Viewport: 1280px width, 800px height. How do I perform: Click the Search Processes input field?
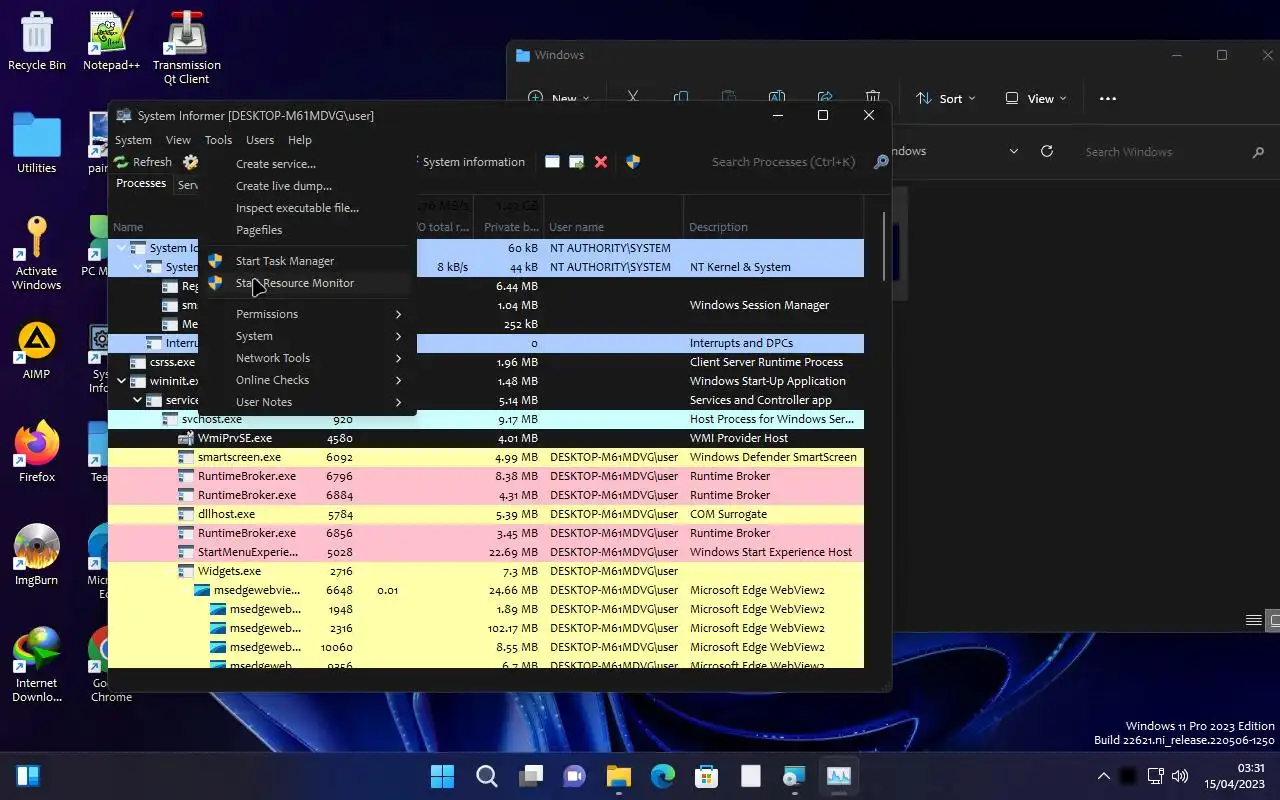coord(783,162)
